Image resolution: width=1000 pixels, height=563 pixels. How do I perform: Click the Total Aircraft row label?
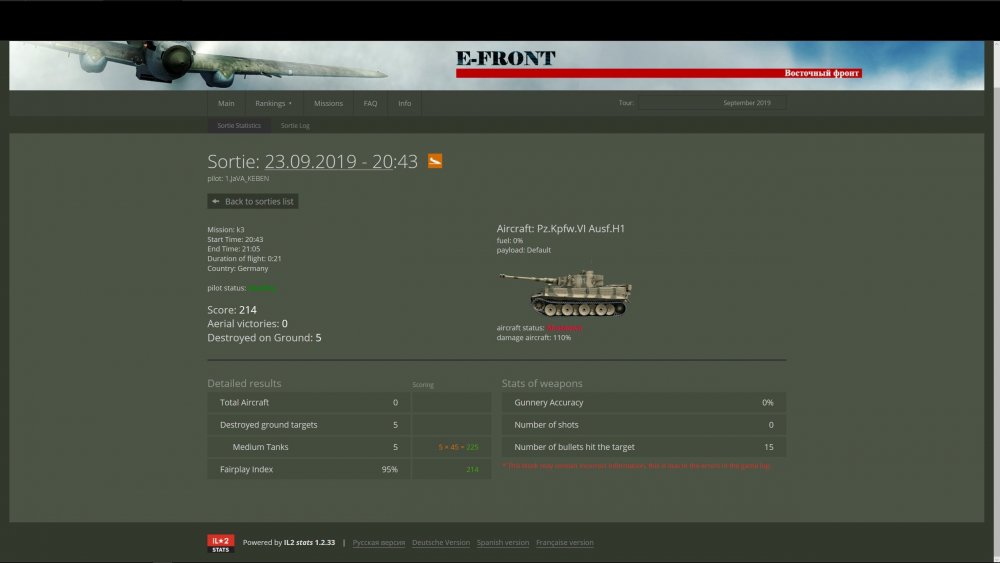pos(244,402)
